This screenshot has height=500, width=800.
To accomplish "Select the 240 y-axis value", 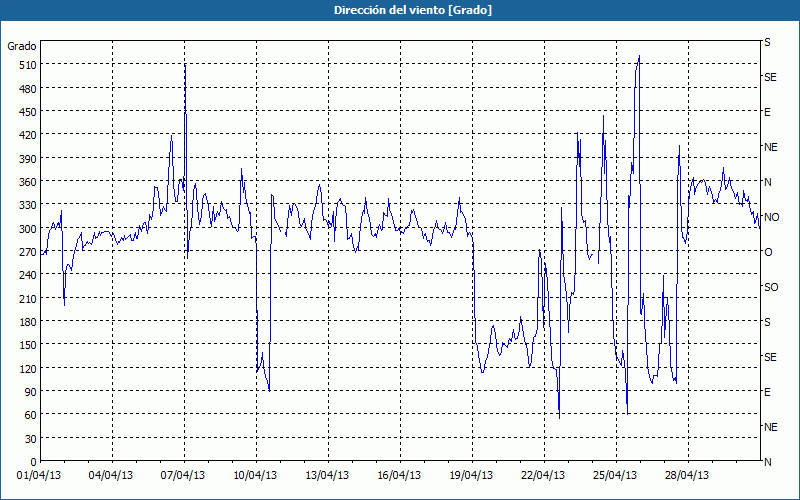I will (x=28, y=276).
